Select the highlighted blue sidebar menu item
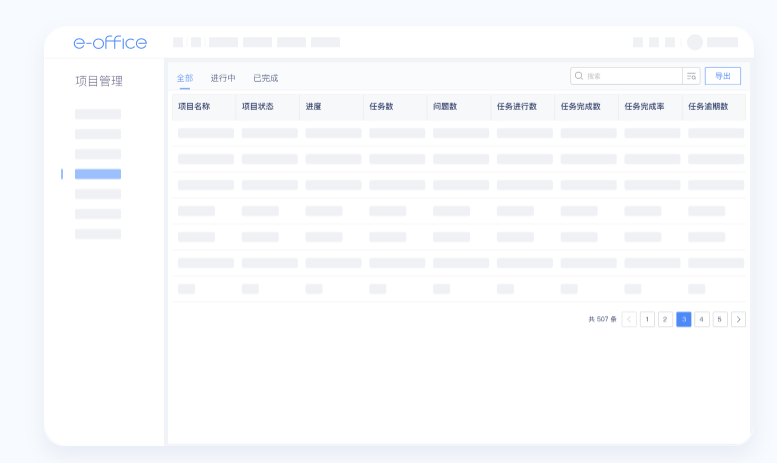Viewport: 777px width, 463px height. pos(98,174)
